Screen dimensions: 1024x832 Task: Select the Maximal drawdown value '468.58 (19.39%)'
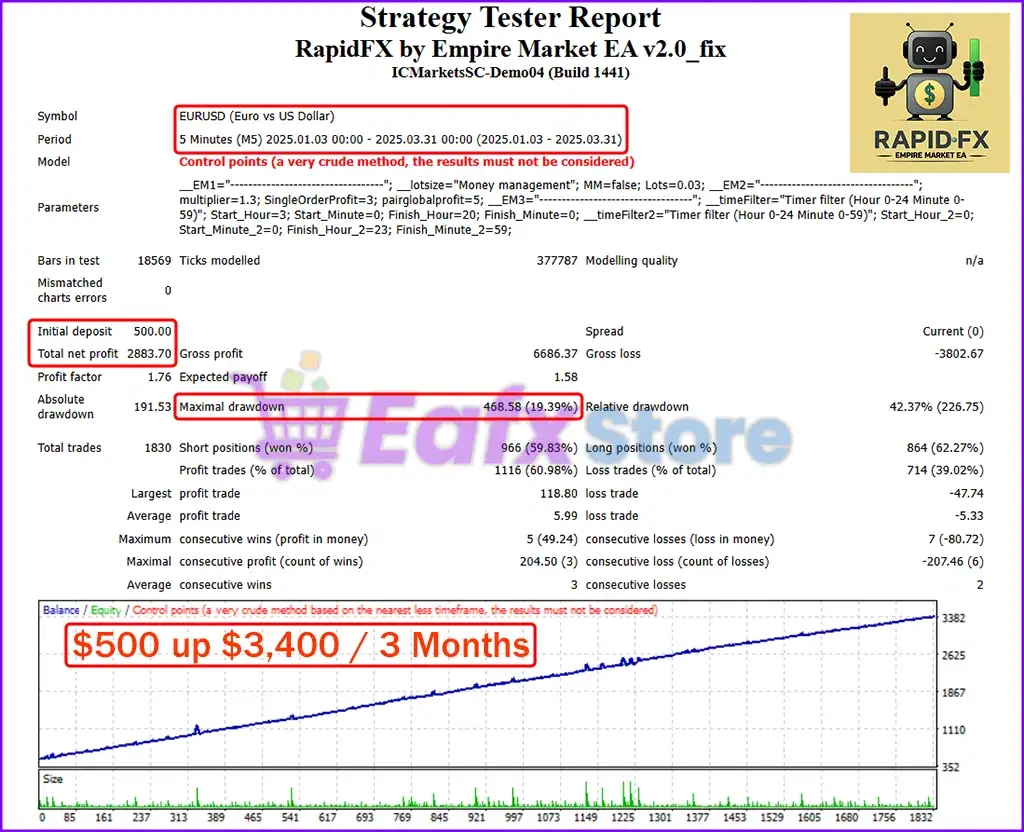[x=530, y=406]
